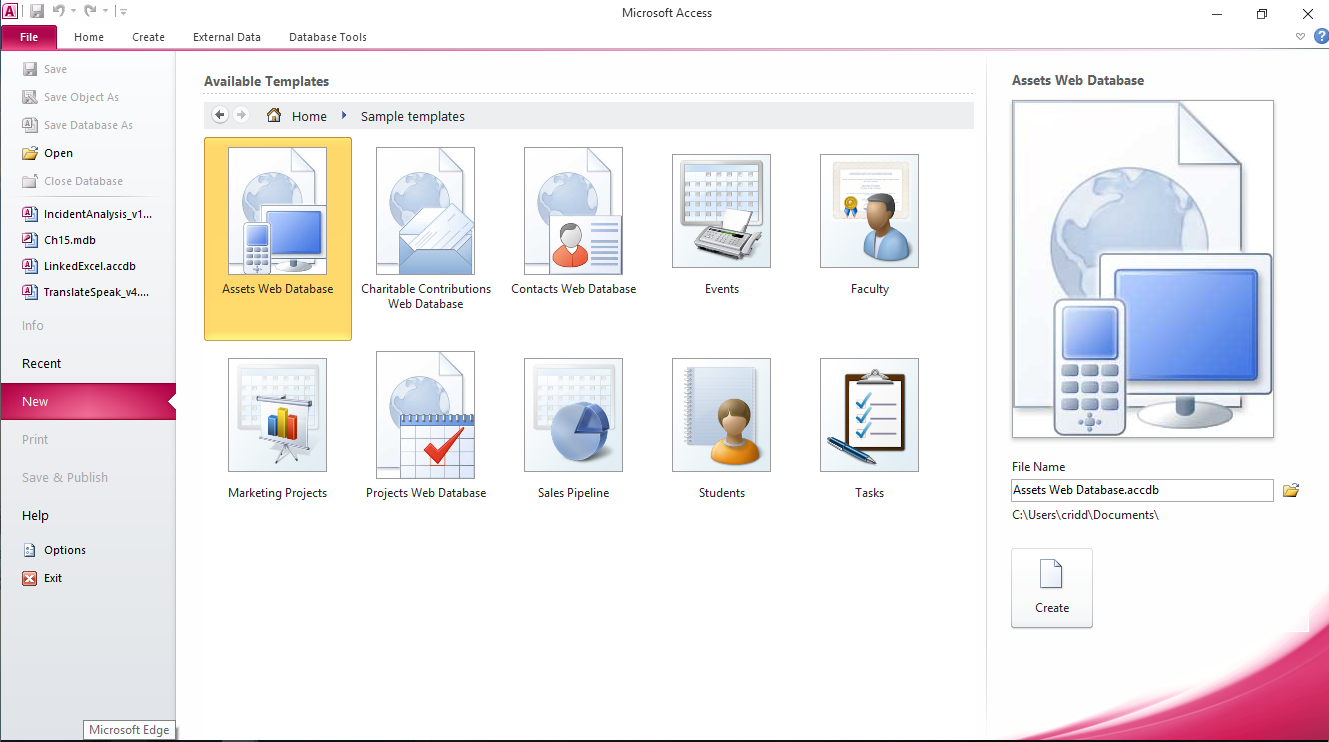Open the Redo history dropdown arrow
The height and width of the screenshot is (742, 1329).
[105, 12]
